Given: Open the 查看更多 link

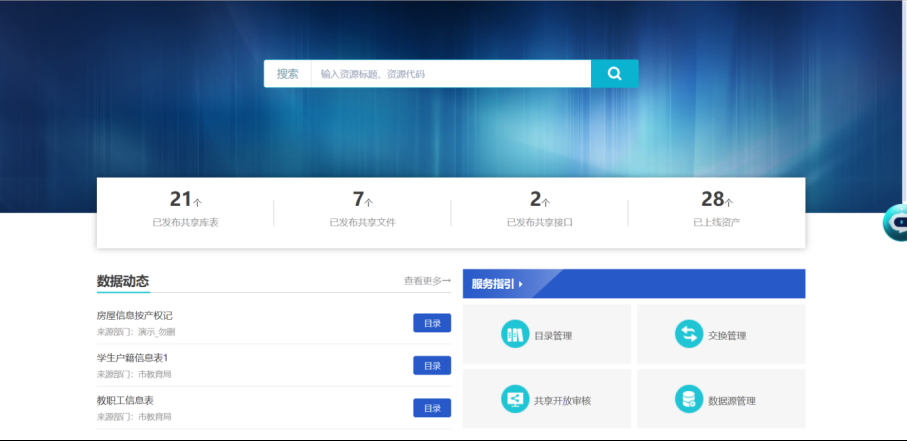Looking at the screenshot, I should [427, 281].
